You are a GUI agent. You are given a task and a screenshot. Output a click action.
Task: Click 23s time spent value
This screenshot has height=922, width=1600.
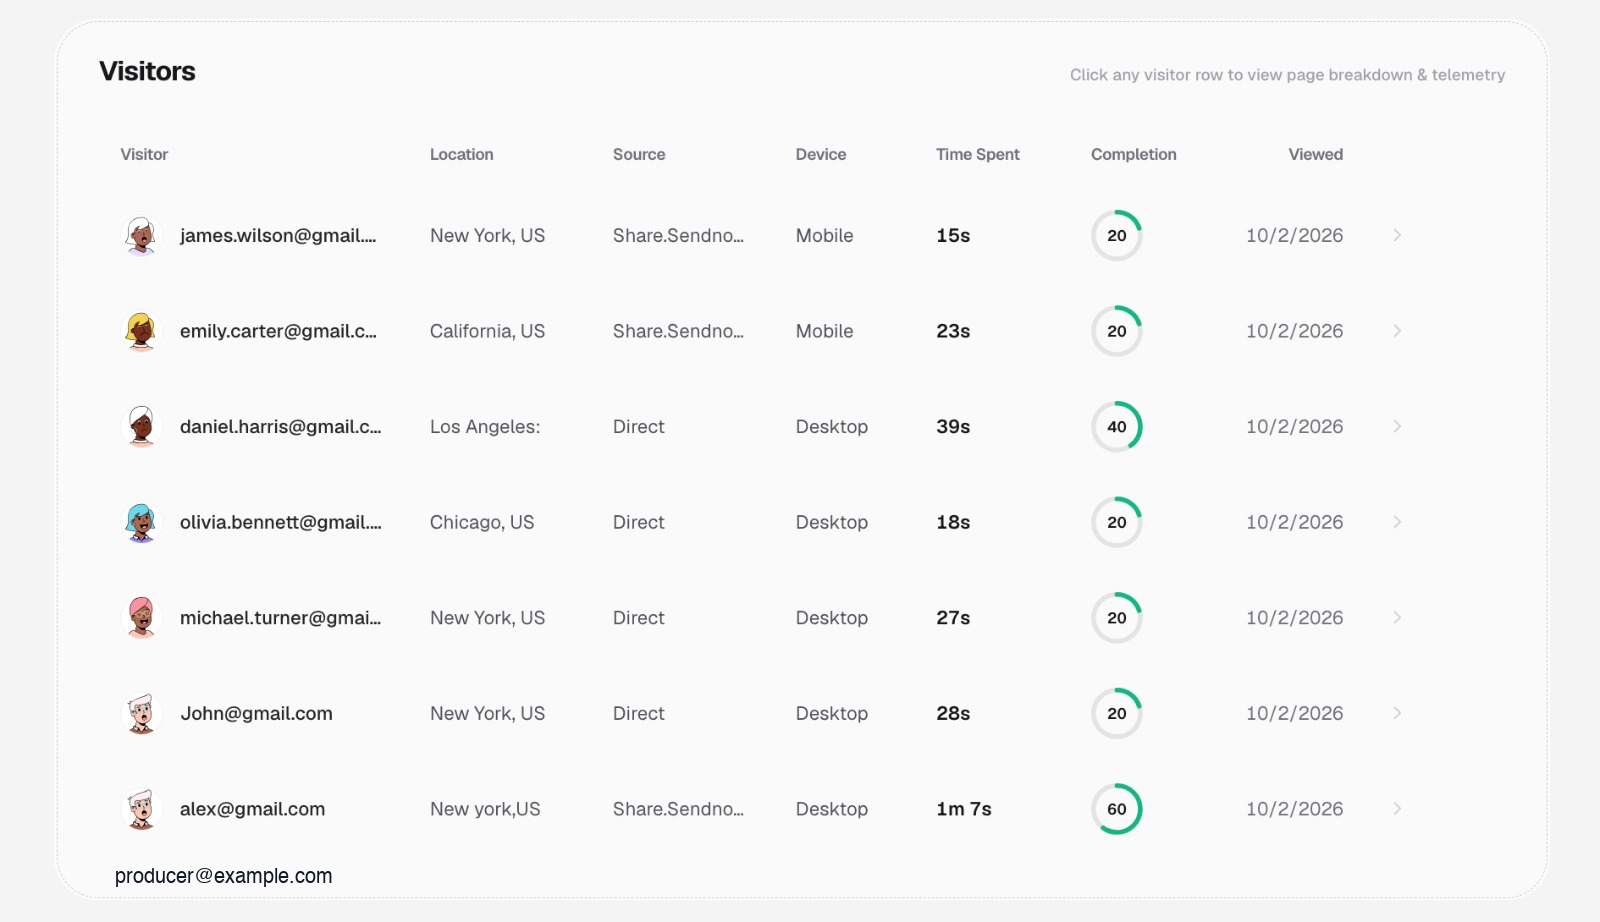pyautogui.click(x=953, y=331)
